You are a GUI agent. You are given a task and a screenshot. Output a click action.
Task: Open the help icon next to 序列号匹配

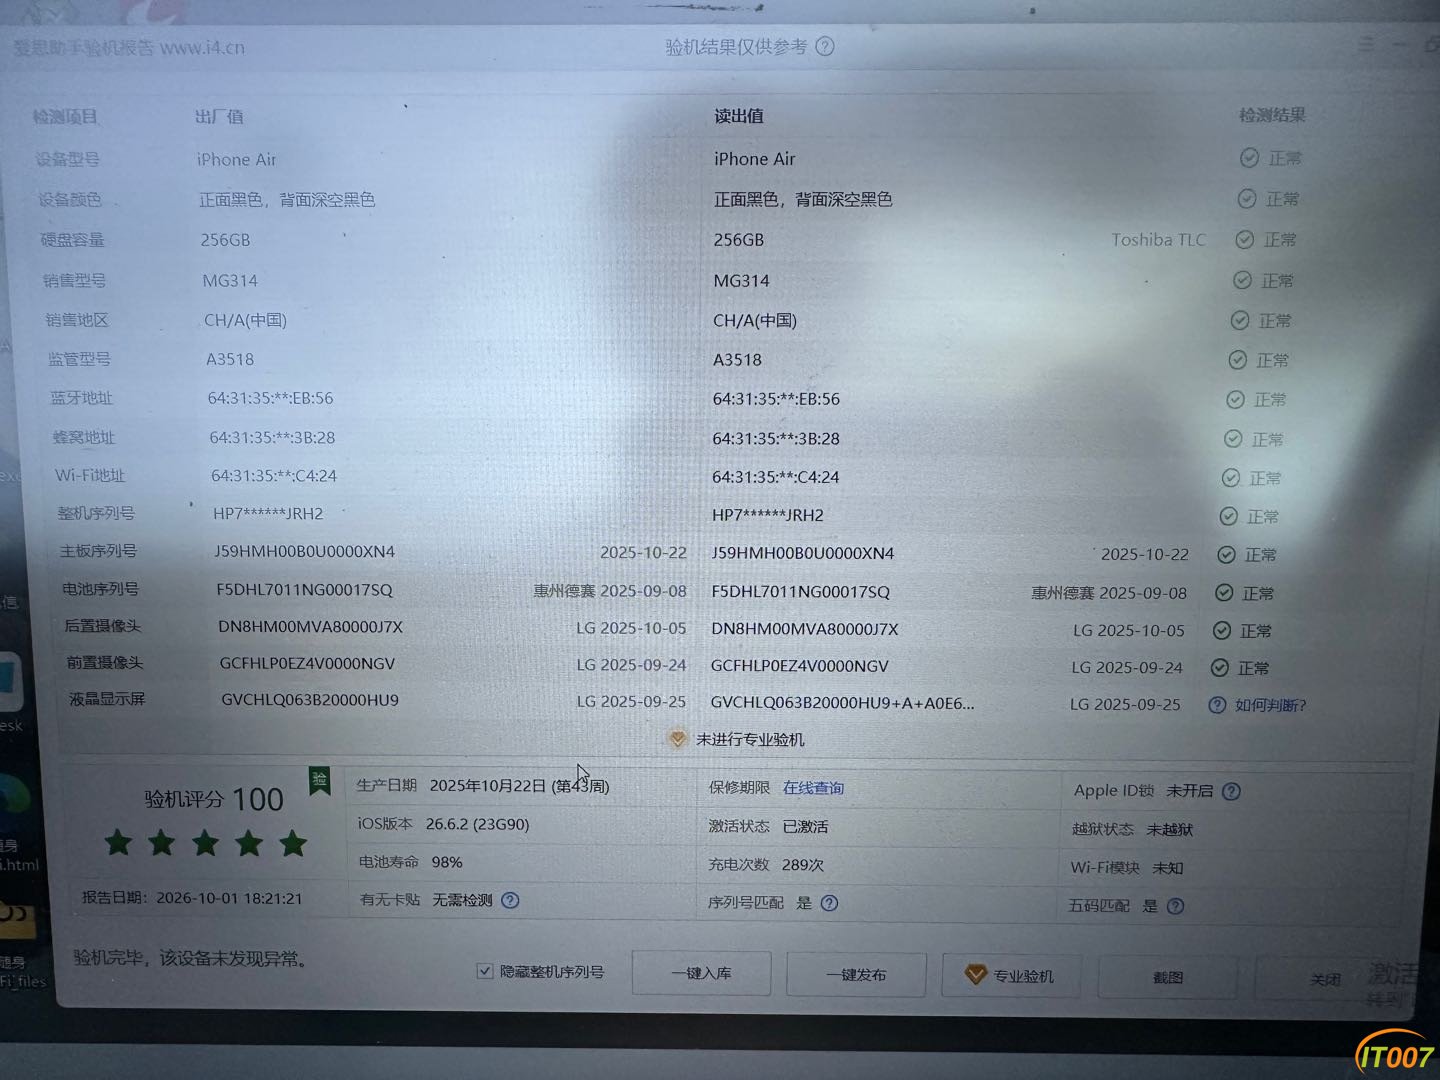pyautogui.click(x=829, y=903)
